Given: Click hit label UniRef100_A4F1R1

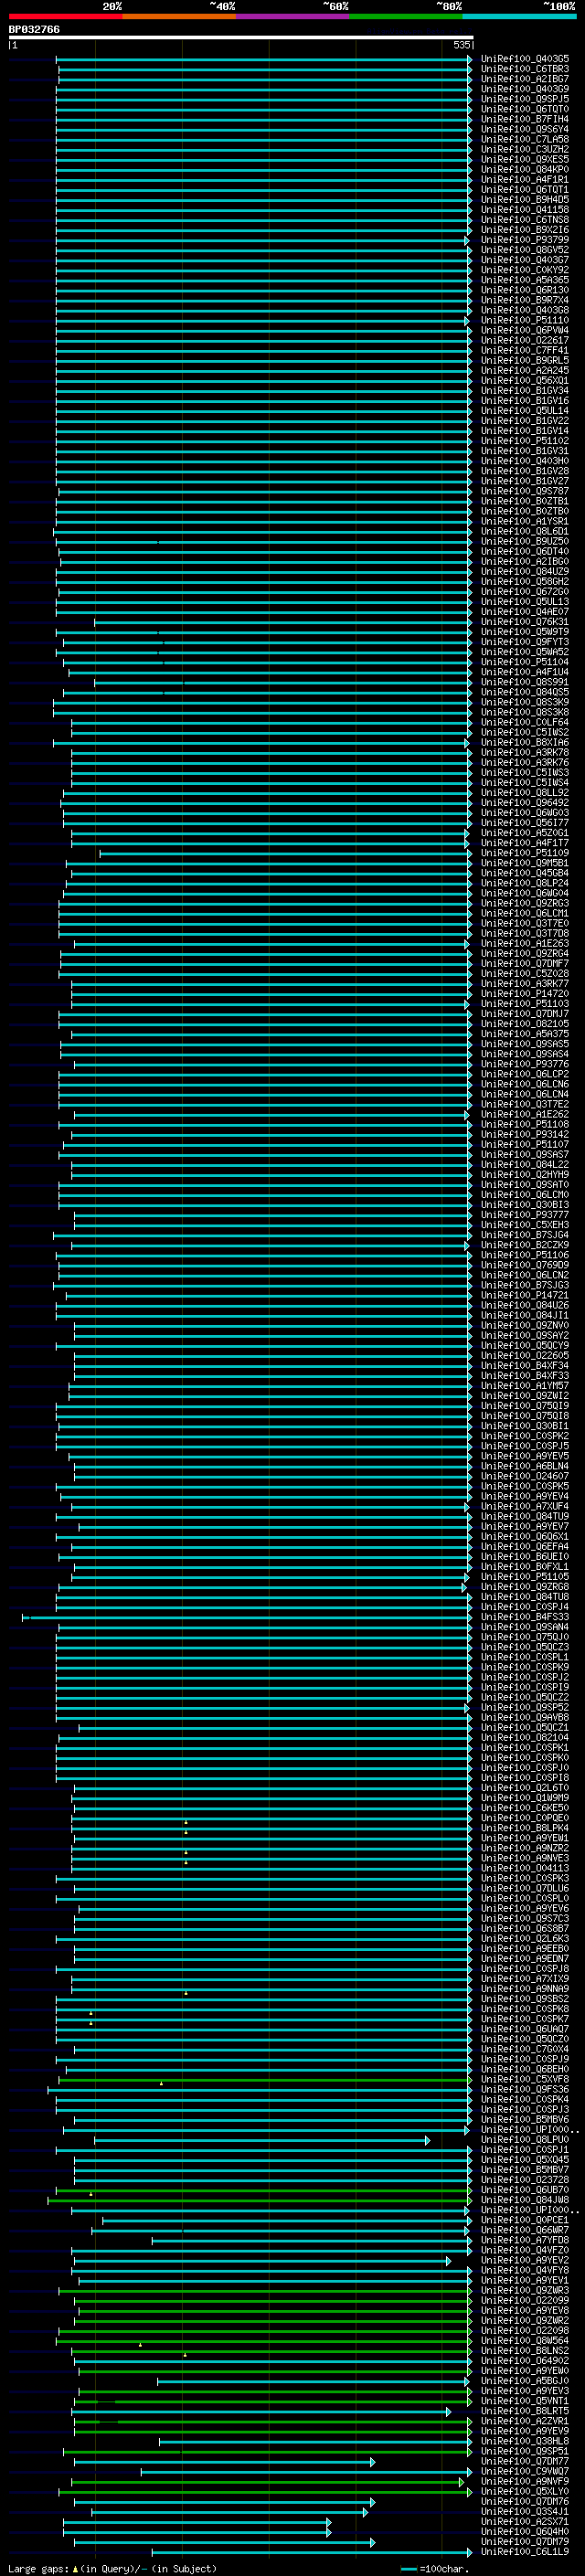Looking at the screenshot, I should [x=524, y=180].
